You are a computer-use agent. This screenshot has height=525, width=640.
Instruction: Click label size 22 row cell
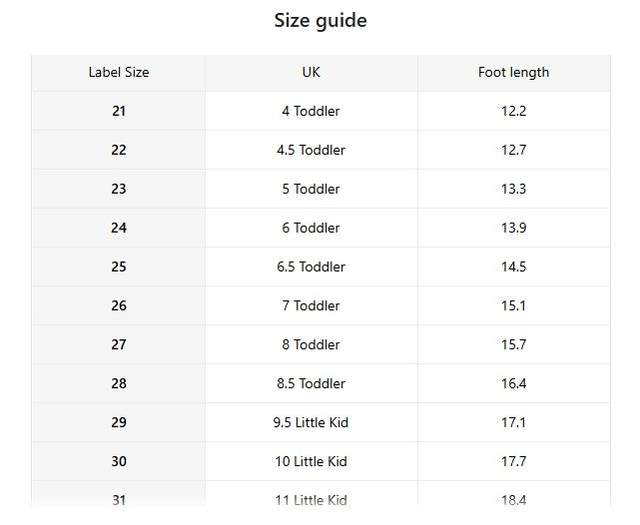point(119,150)
